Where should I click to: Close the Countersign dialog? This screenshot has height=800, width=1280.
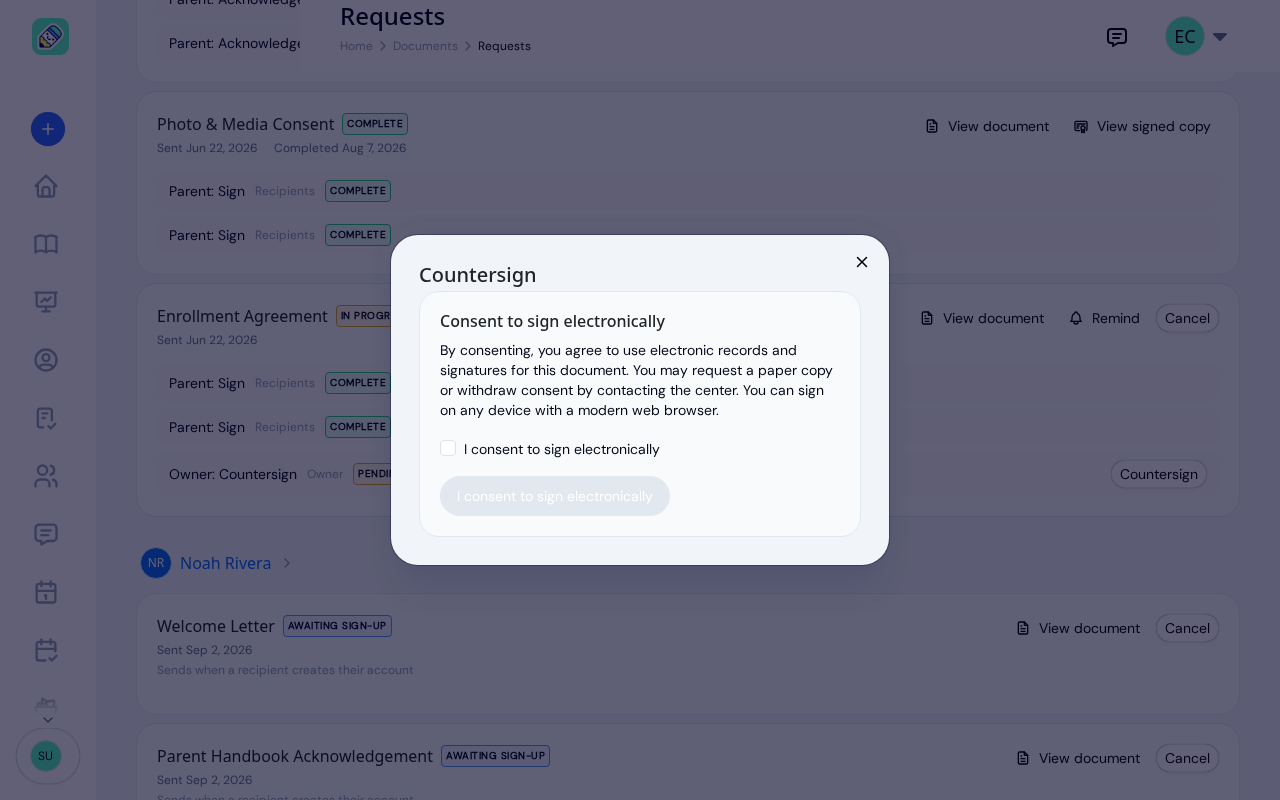click(862, 262)
